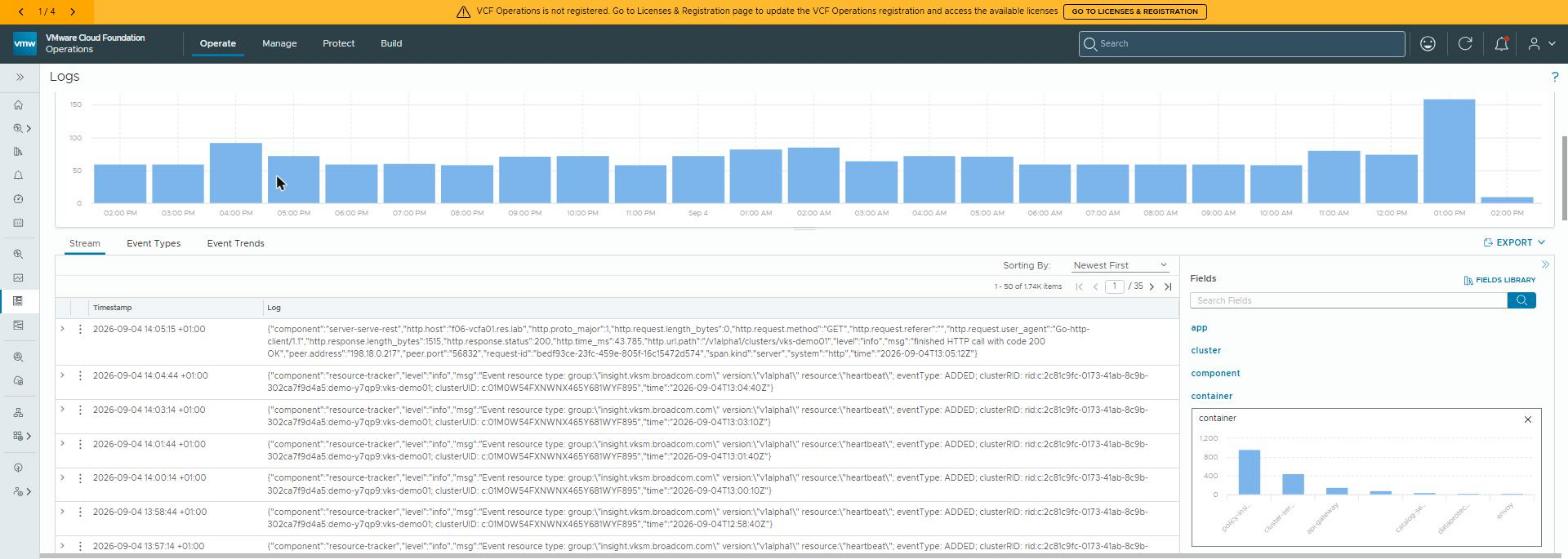The height and width of the screenshot is (559, 1568).
Task: Open the help question mark icon
Action: click(x=1554, y=77)
